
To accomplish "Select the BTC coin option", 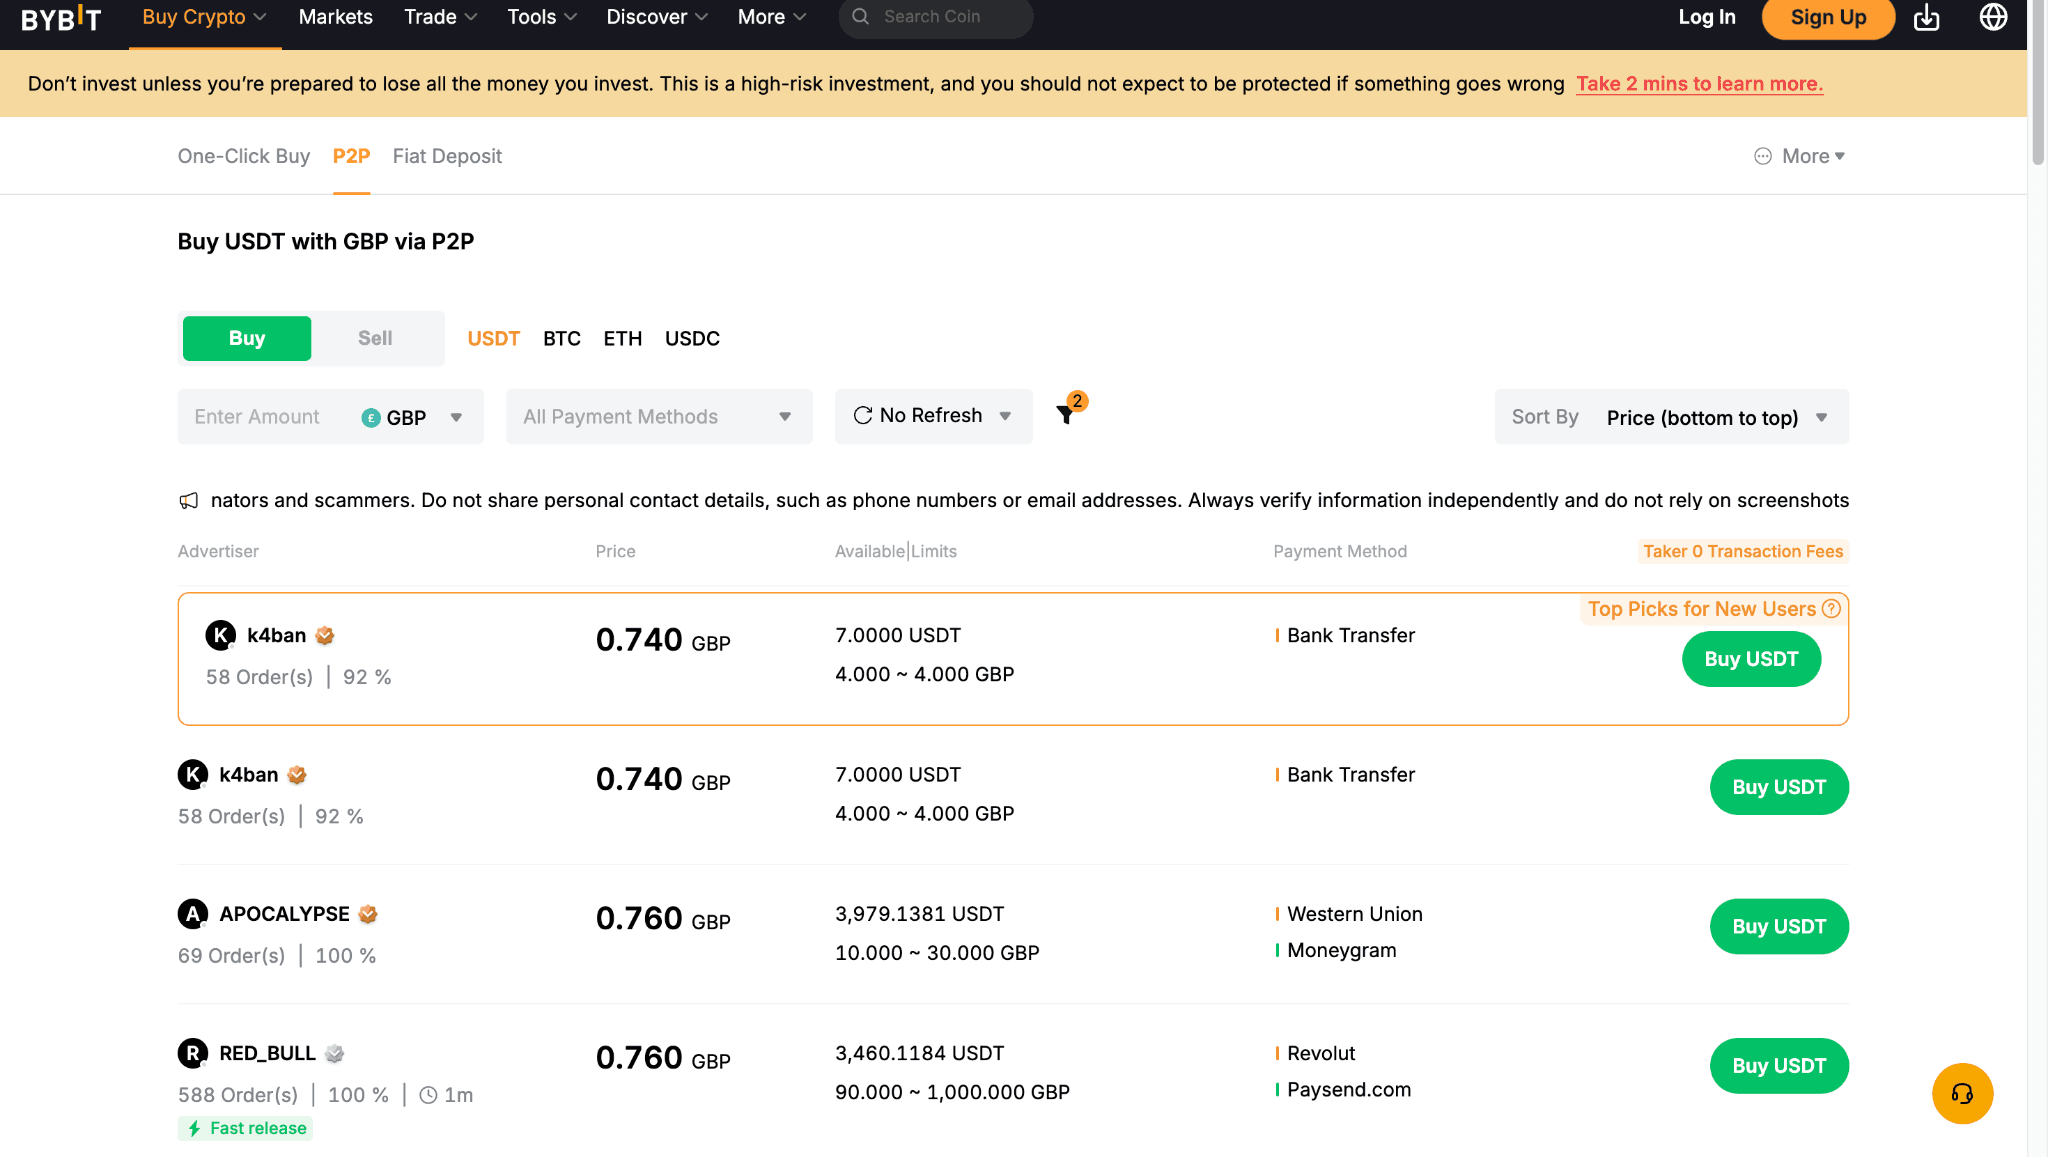I will [562, 338].
